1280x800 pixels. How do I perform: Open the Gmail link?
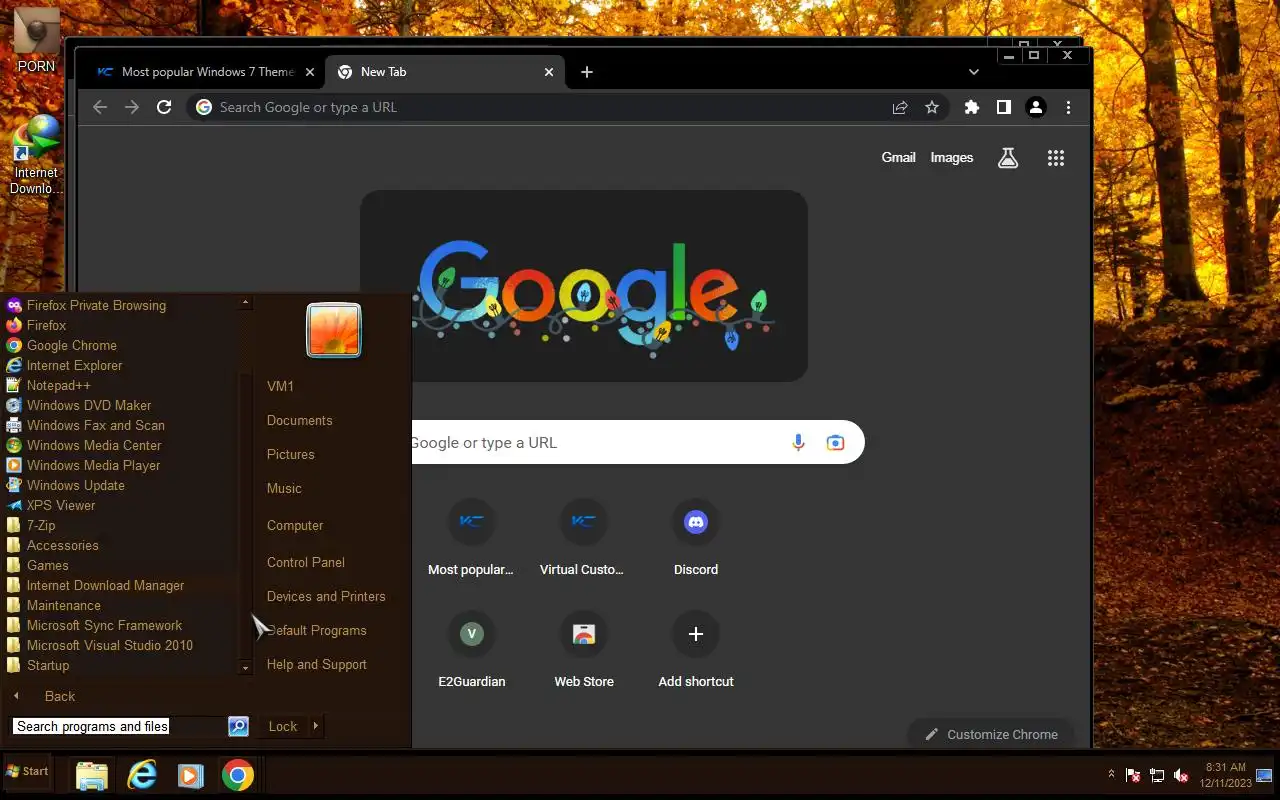coord(898,157)
